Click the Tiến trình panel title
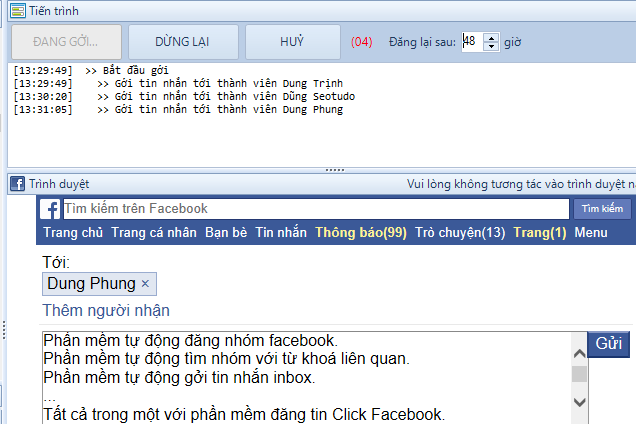The width and height of the screenshot is (636, 424). click(x=54, y=11)
